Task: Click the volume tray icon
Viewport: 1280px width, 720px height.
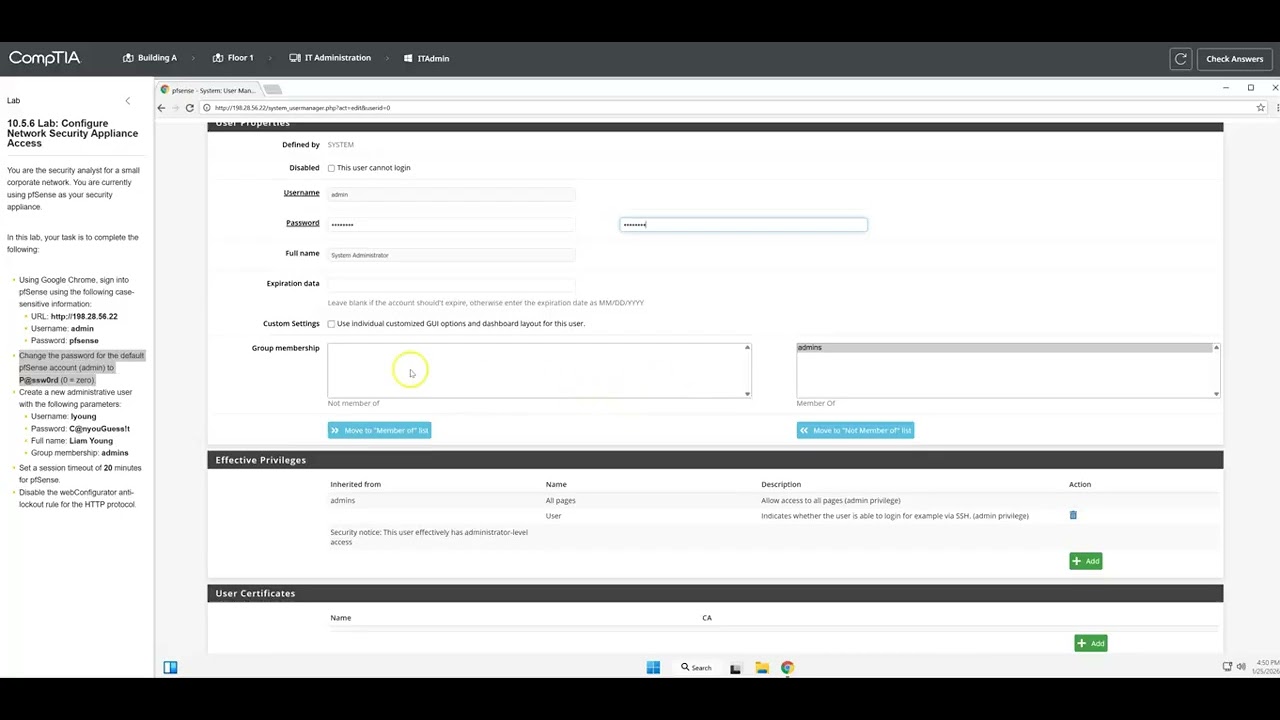Action: point(1241,666)
